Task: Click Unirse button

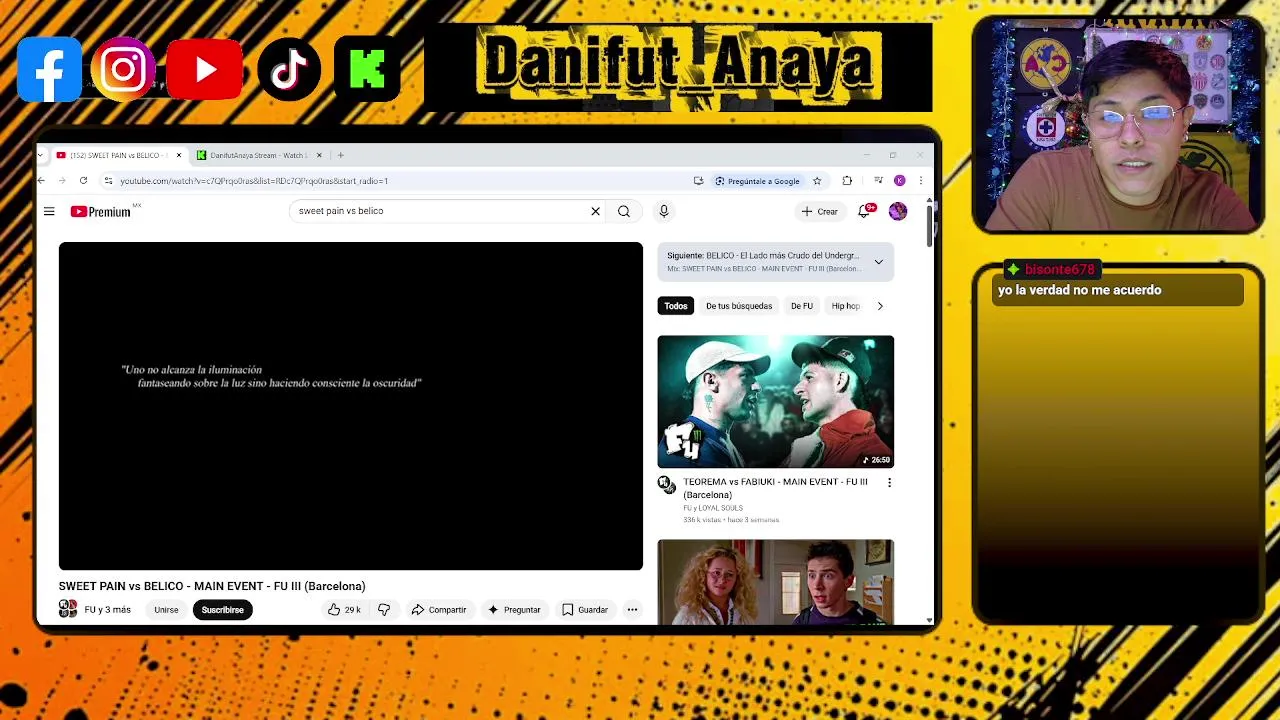Action: pyautogui.click(x=166, y=610)
